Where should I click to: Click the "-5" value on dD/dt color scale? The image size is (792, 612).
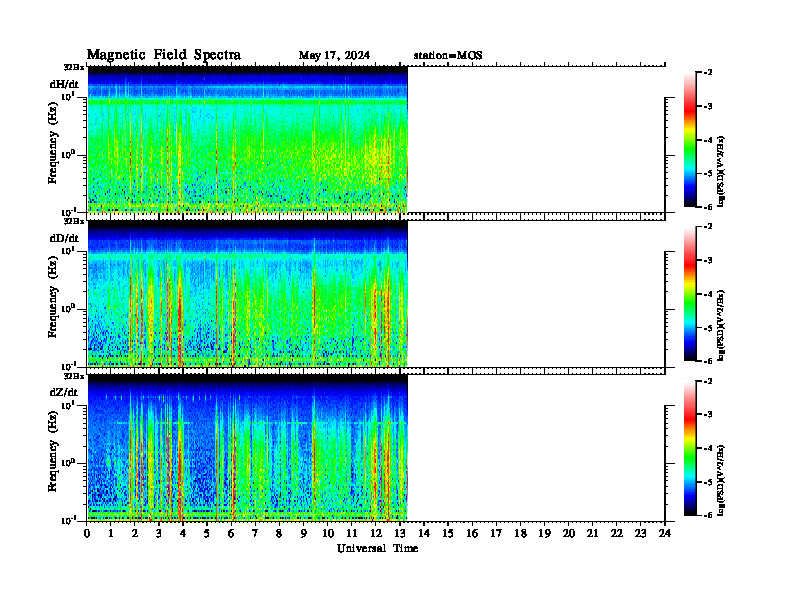pos(708,328)
